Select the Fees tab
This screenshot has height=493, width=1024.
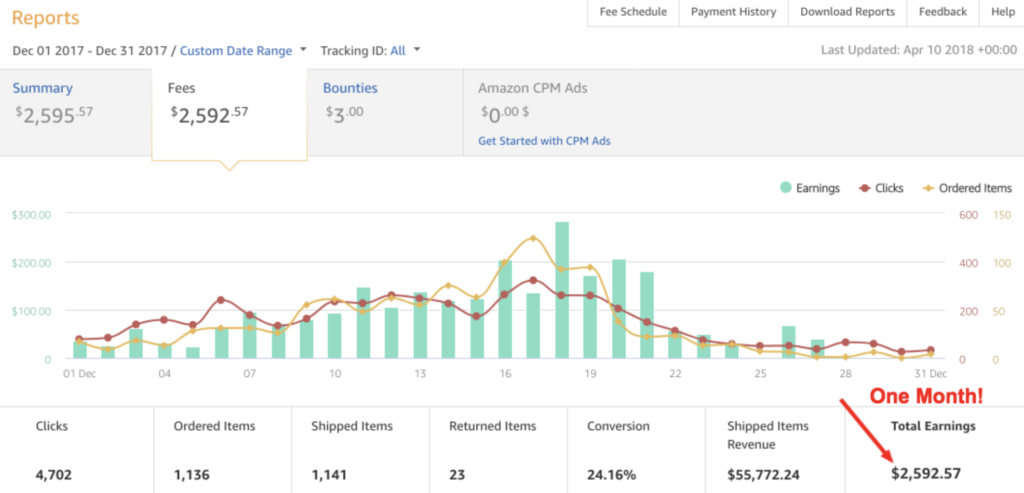click(x=229, y=112)
